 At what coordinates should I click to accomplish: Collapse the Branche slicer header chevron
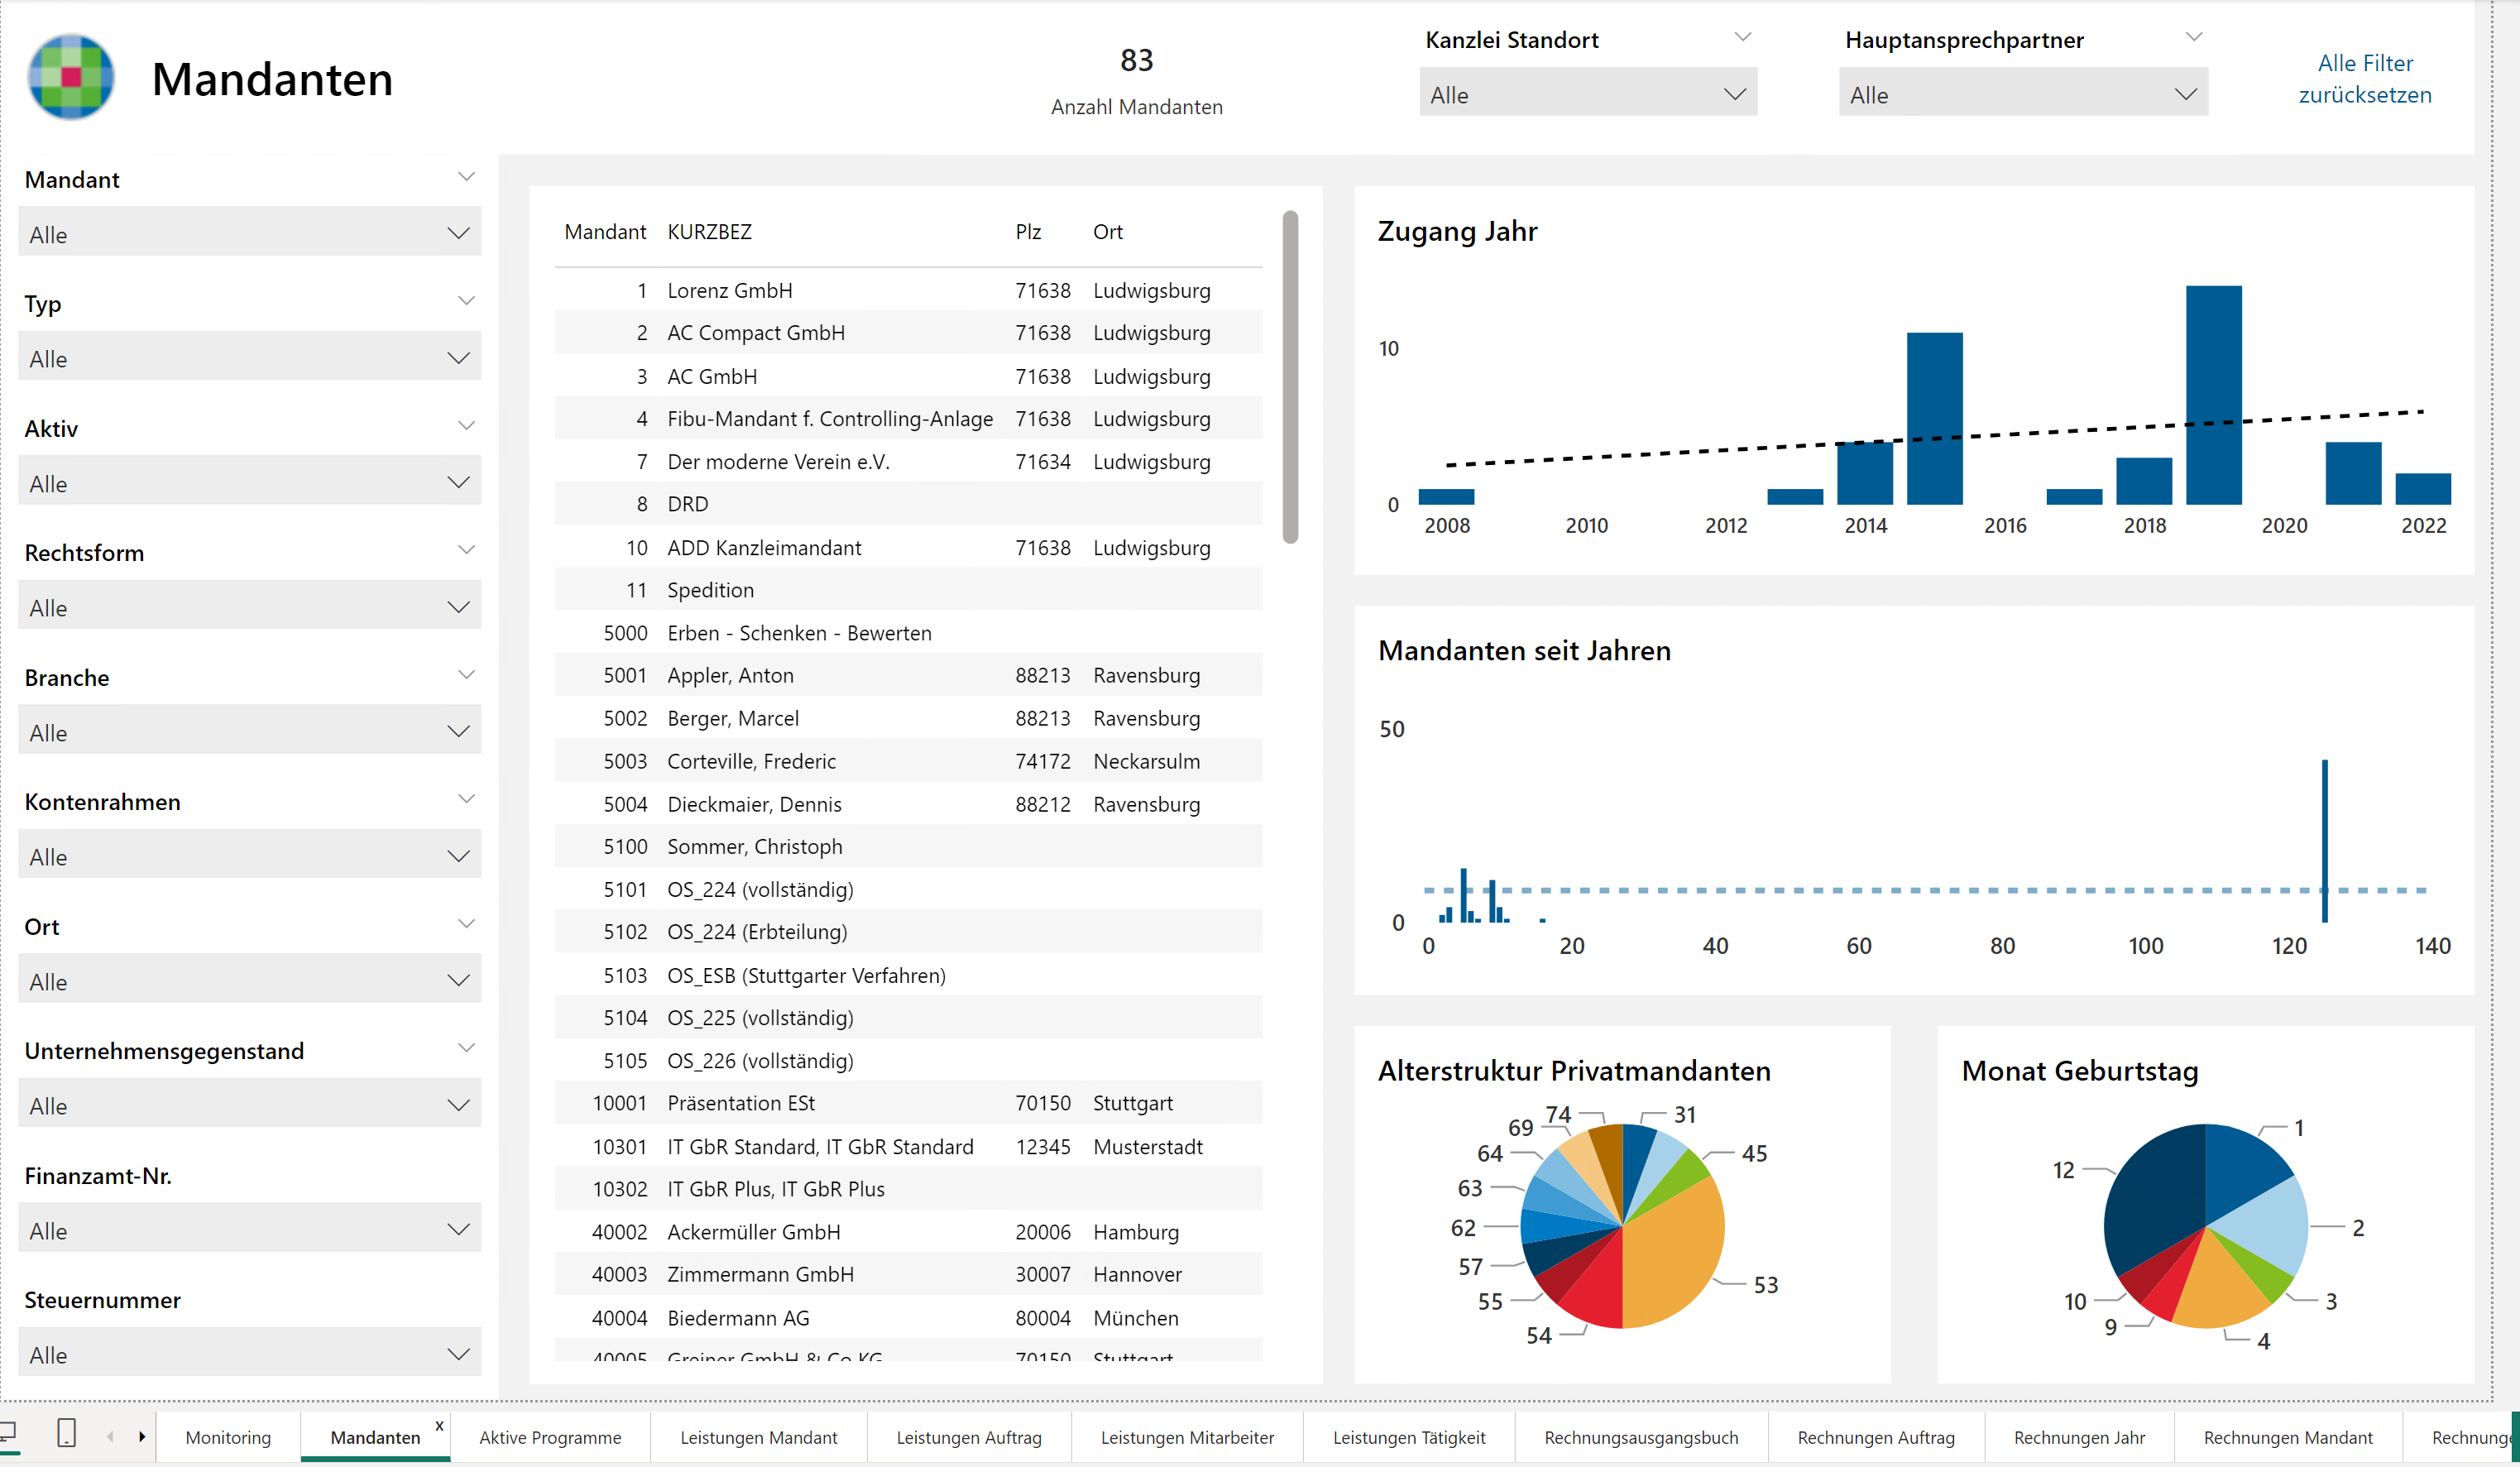tap(466, 675)
